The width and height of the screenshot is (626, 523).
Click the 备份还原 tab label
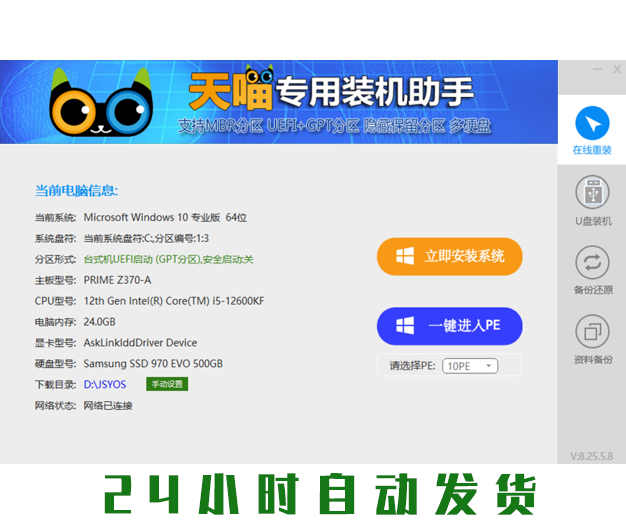pyautogui.click(x=593, y=290)
